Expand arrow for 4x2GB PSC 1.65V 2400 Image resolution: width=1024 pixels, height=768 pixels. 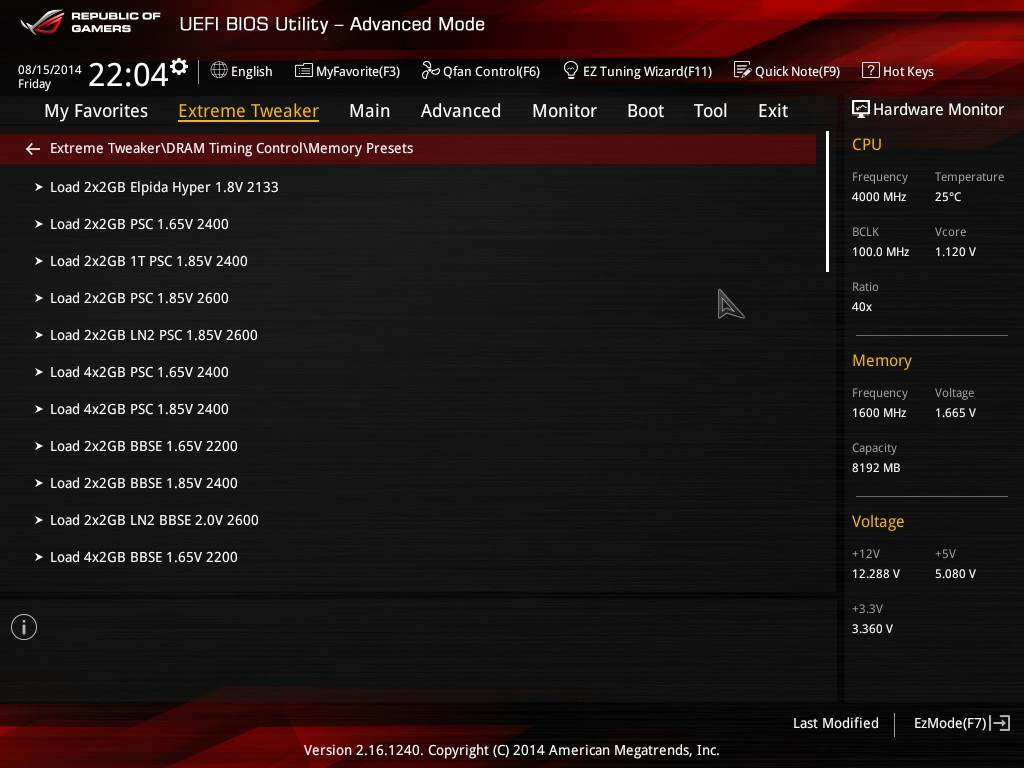(x=39, y=372)
